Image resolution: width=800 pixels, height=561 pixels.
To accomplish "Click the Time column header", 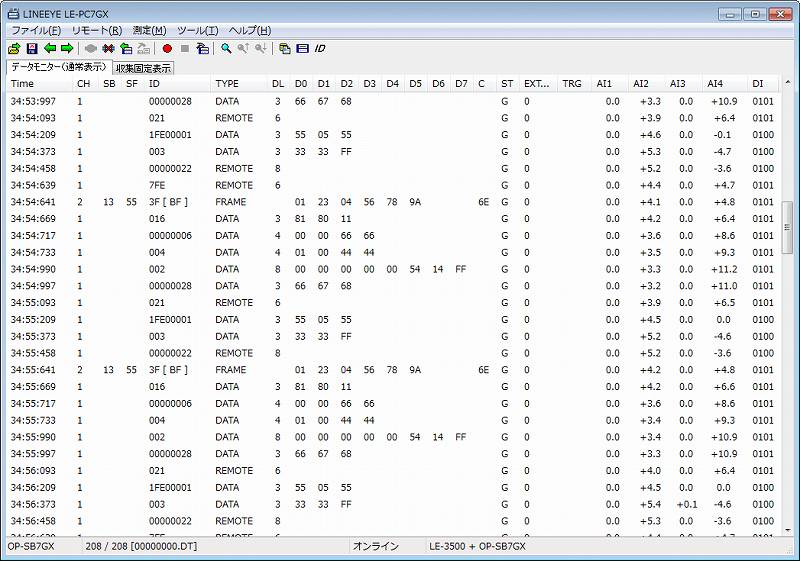I will [22, 84].
